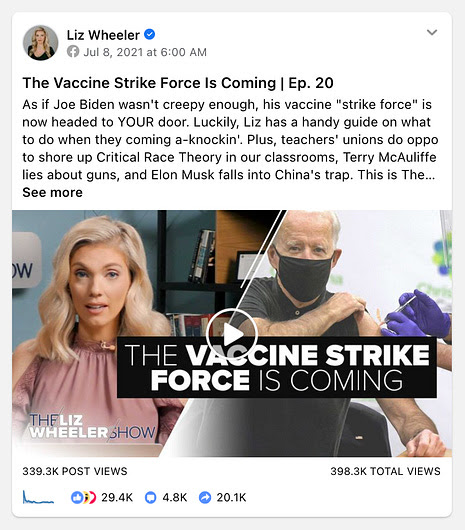Open the Liz Wheeler page name link
Screen dimensions: 465x530
pyautogui.click(x=103, y=35)
